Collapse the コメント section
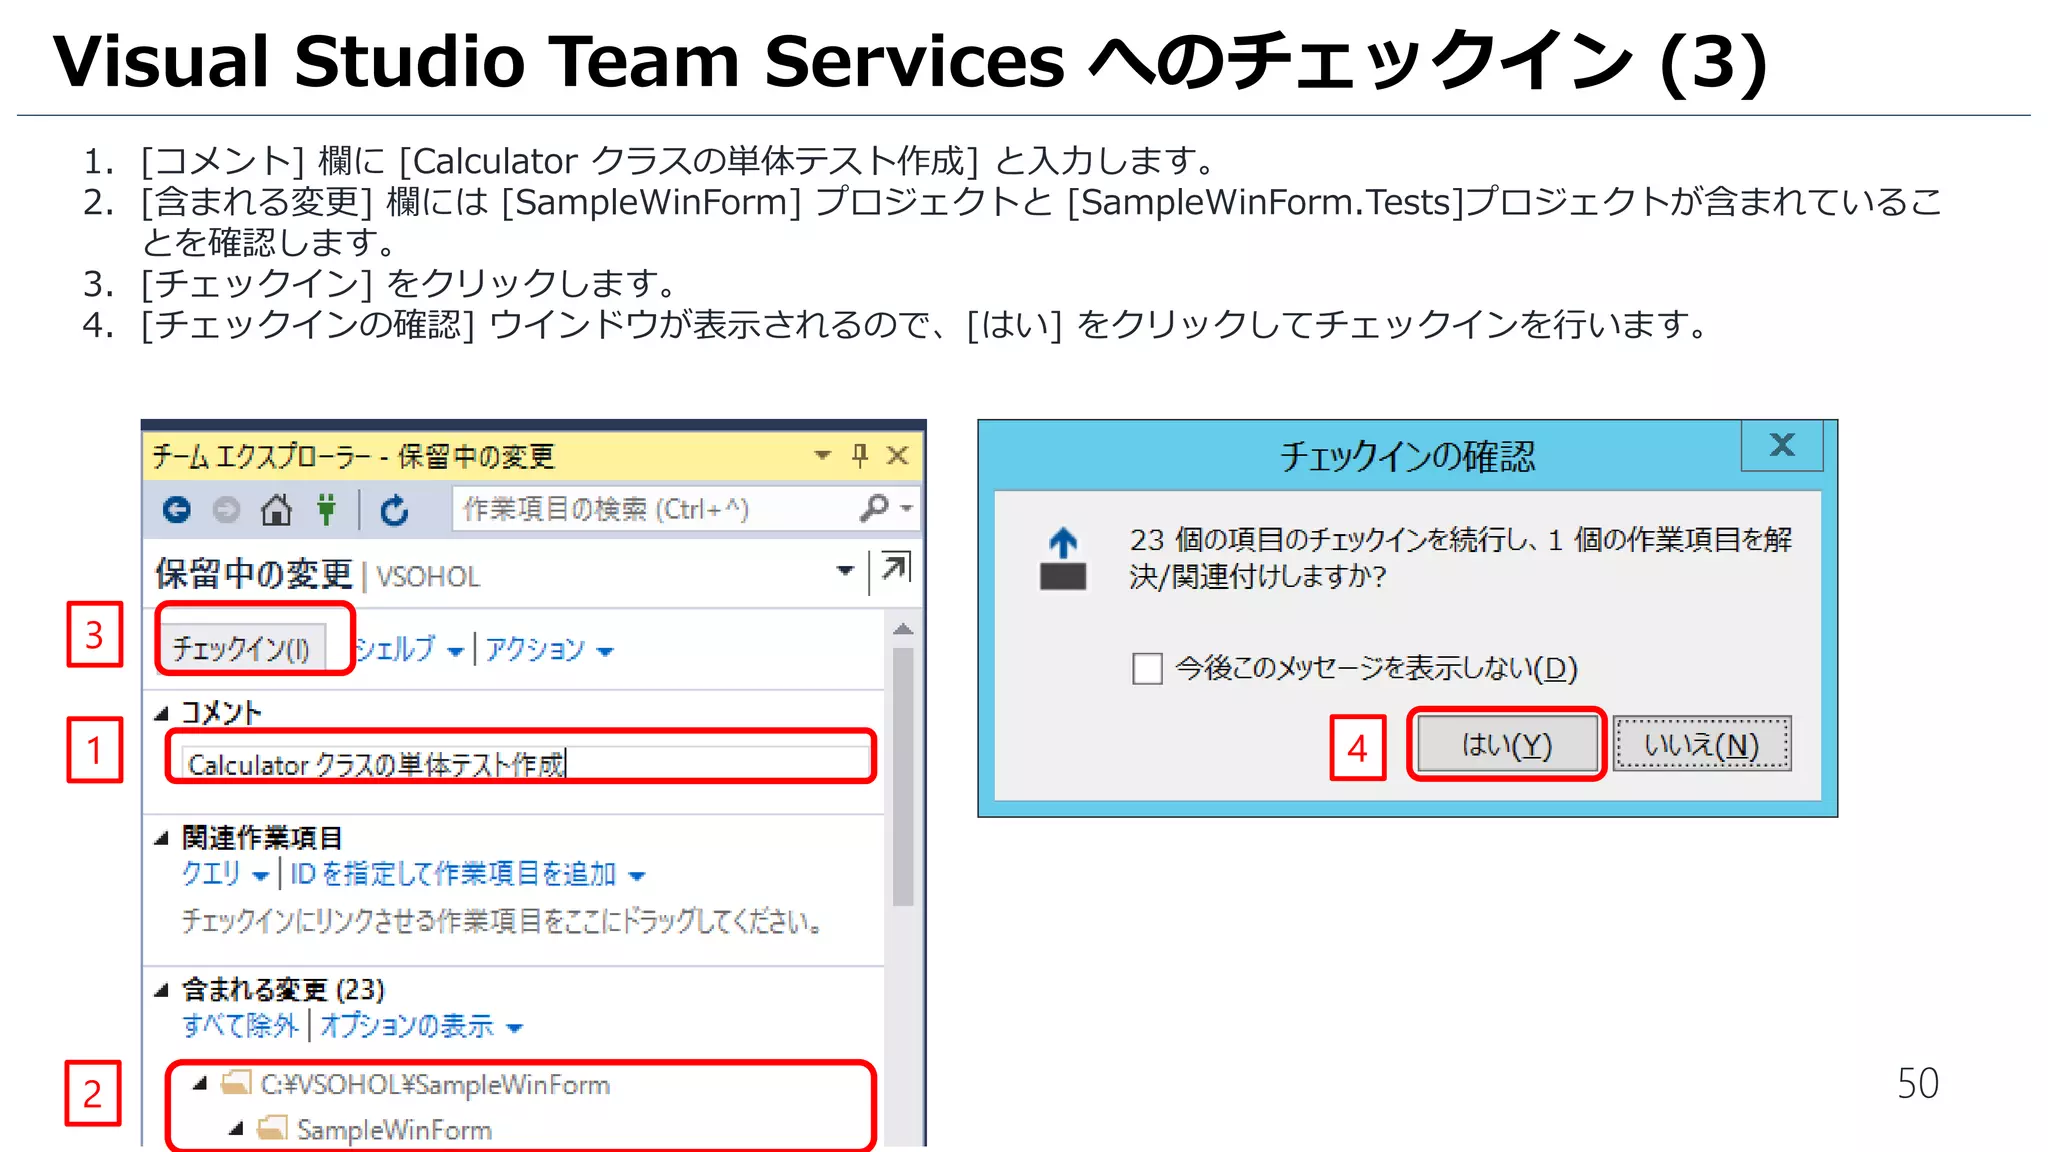 (162, 713)
